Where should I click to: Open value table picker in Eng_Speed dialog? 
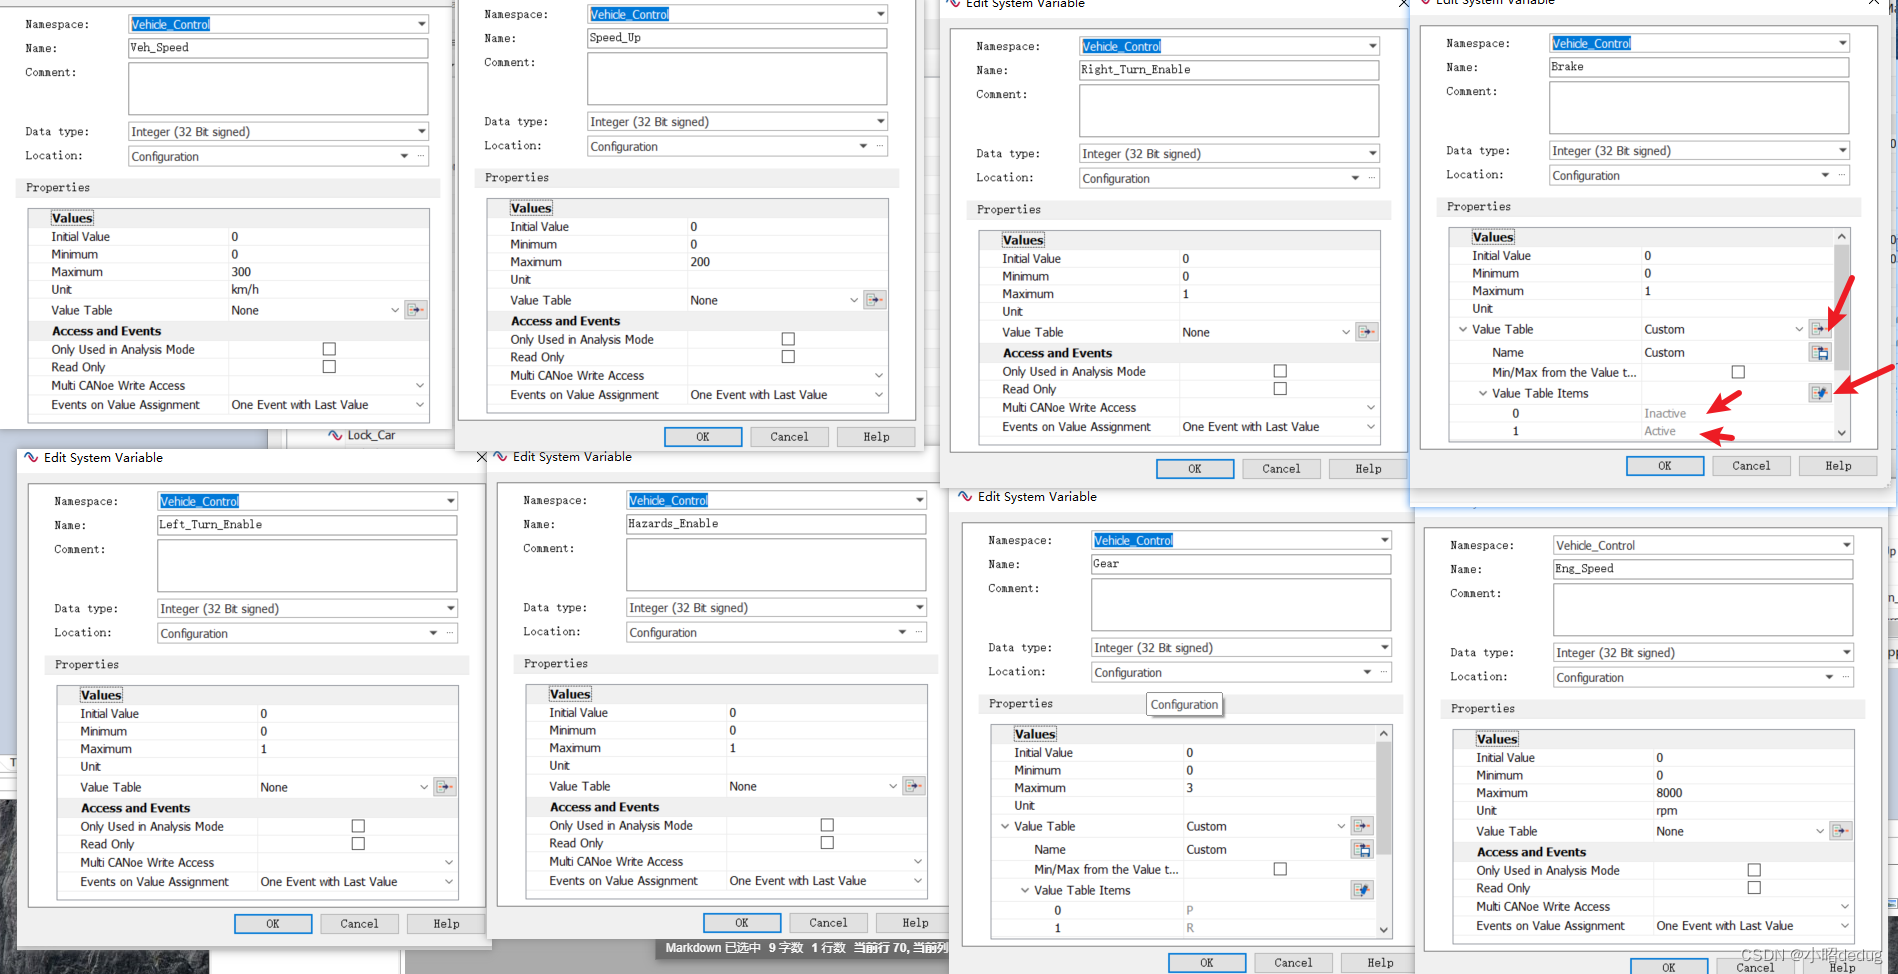1841,831
